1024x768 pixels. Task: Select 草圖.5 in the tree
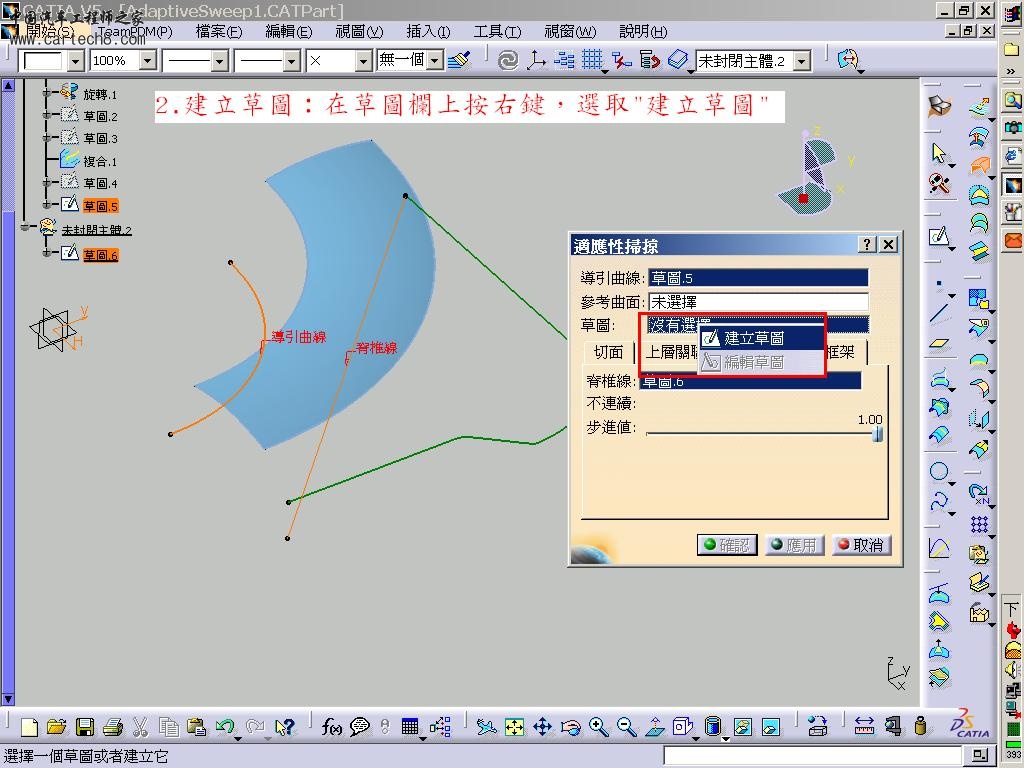pyautogui.click(x=100, y=206)
